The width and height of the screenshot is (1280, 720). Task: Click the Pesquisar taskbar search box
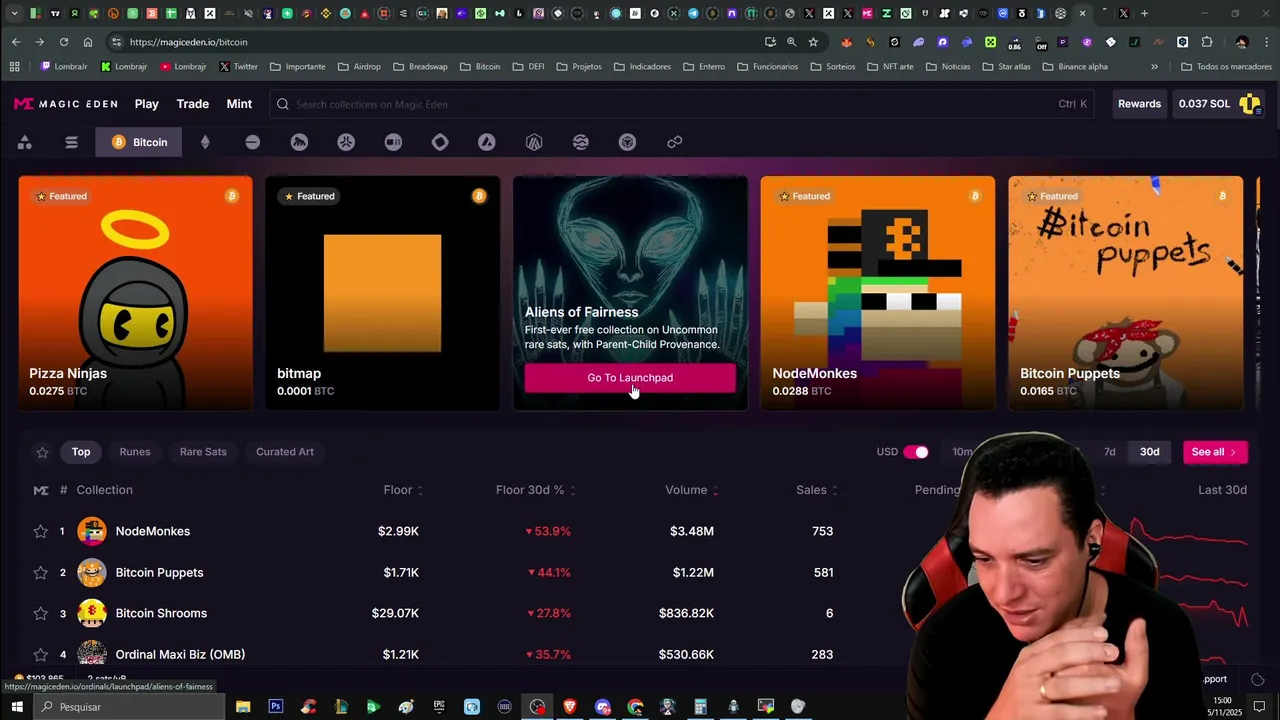pyautogui.click(x=130, y=707)
